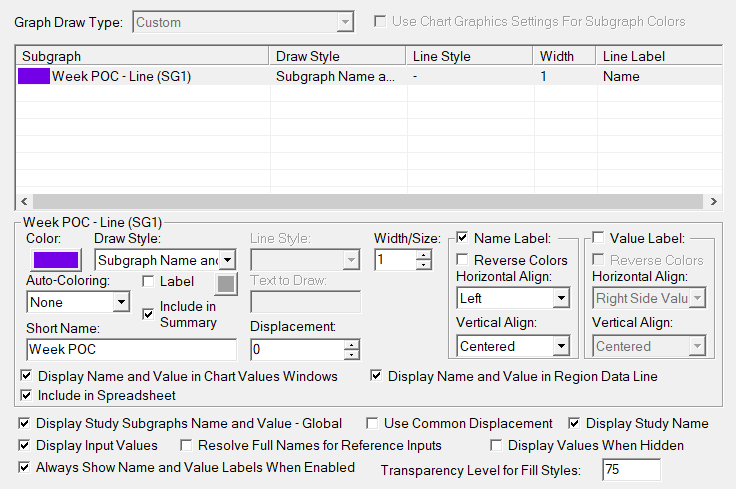Enable the Value Label checkbox

point(598,238)
